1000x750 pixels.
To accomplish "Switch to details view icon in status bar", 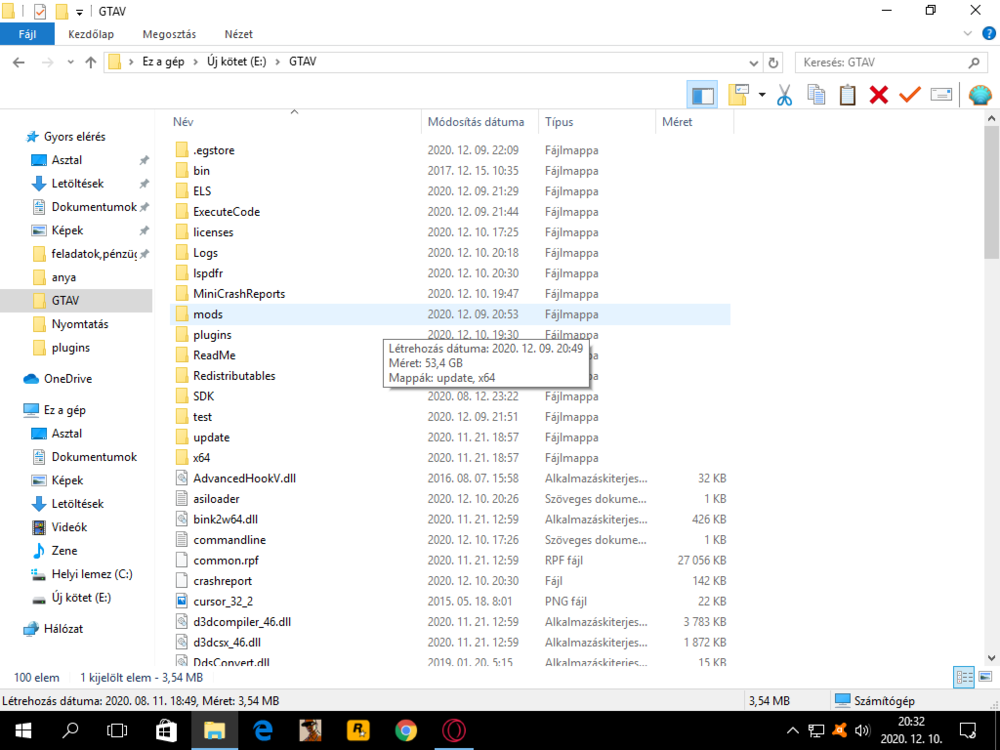I will tap(963, 677).
